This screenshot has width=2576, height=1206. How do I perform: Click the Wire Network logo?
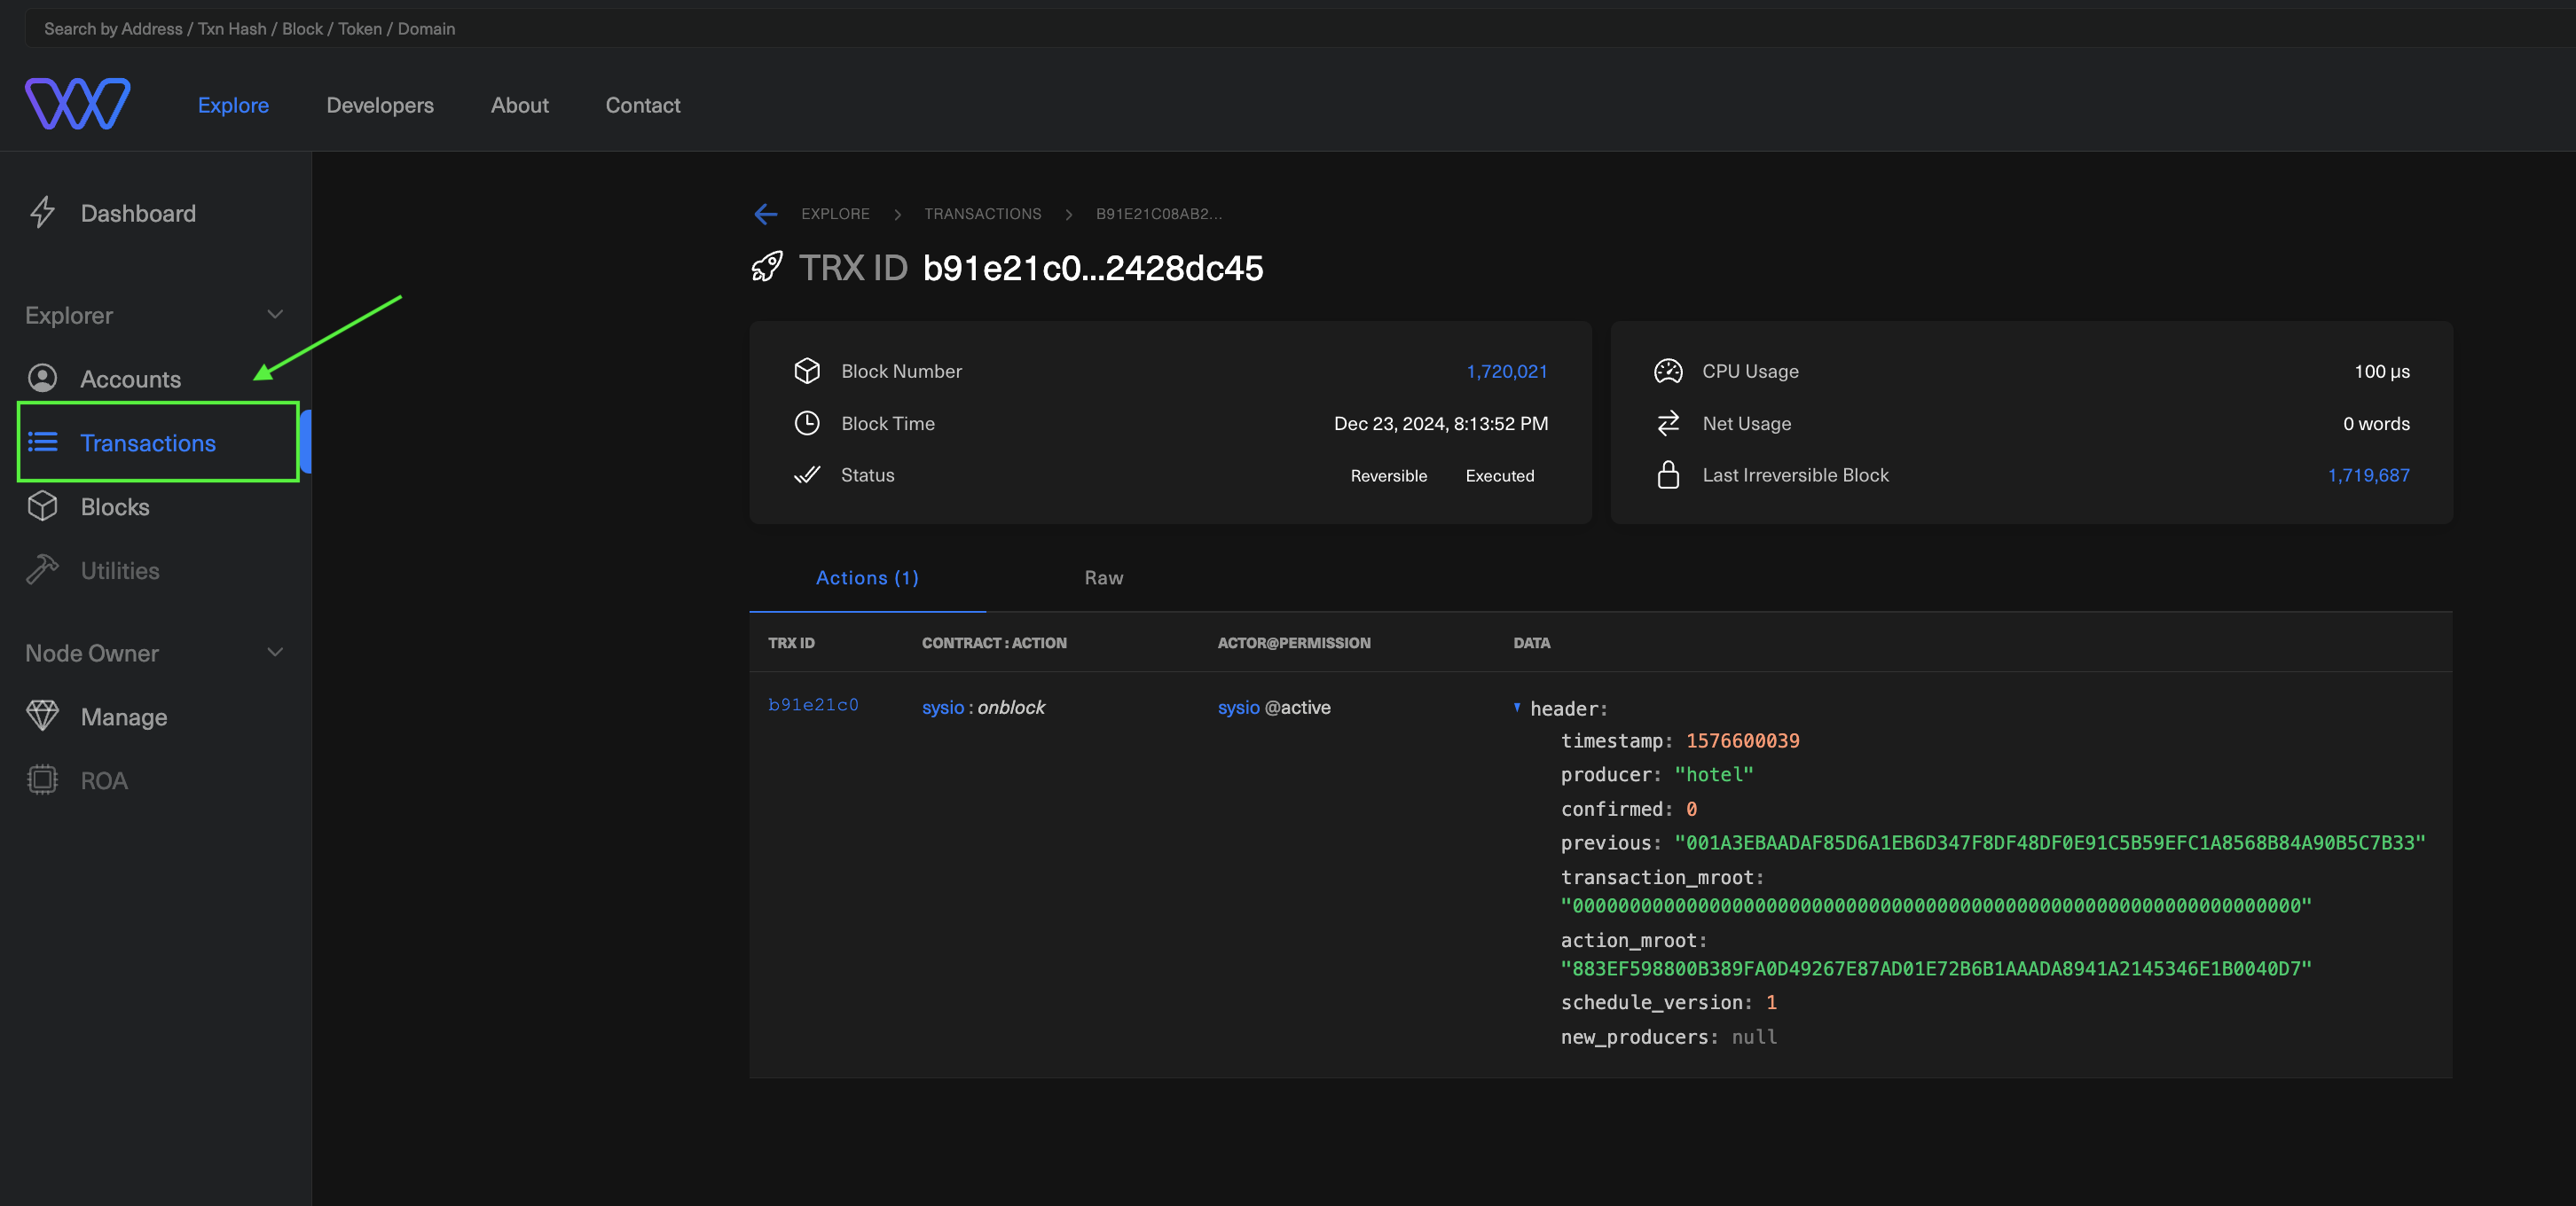click(x=78, y=104)
